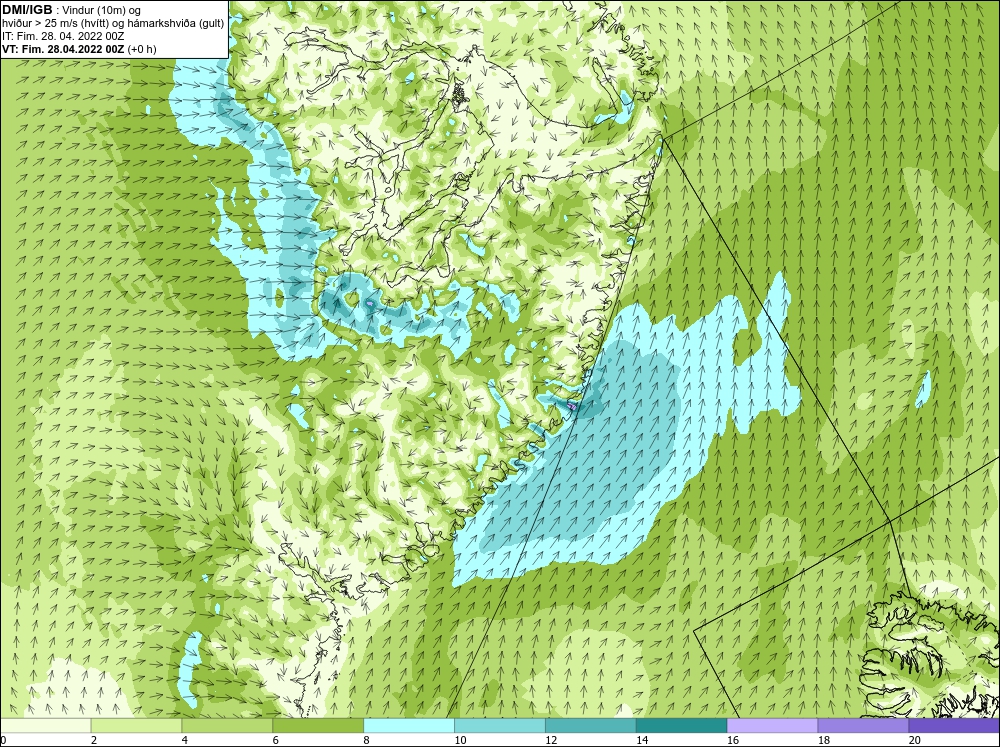Click the legend scale label "8"
1000x747 pixels.
pos(367,740)
